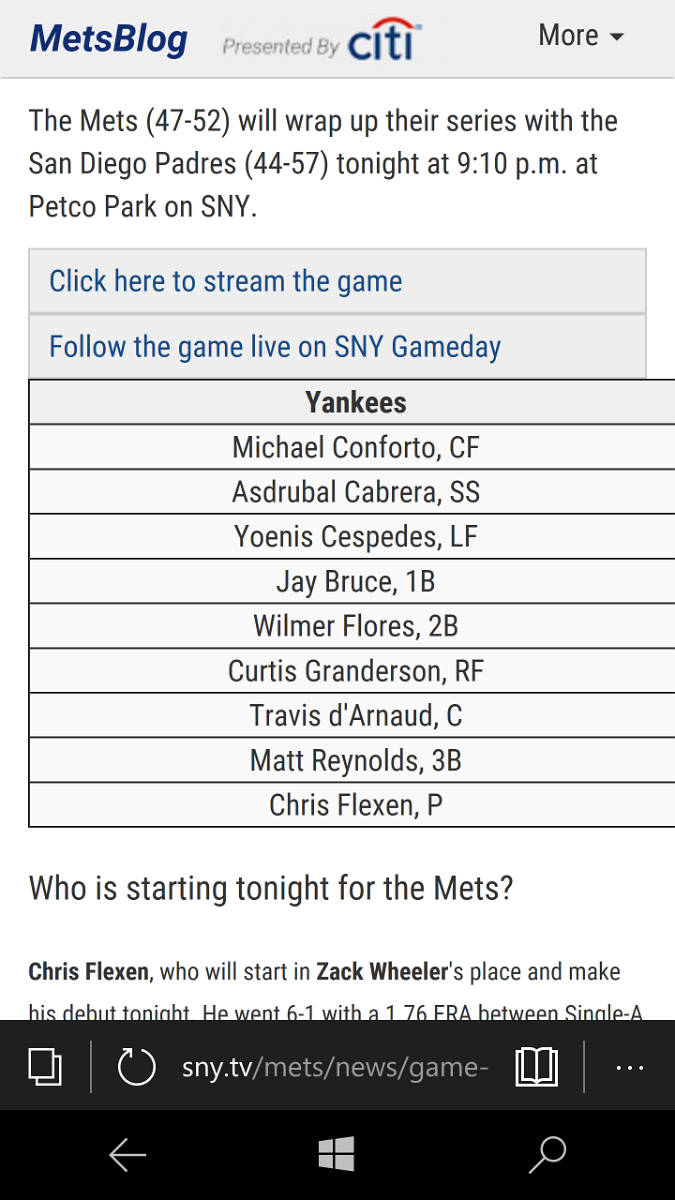Open the browser tabs view icon
675x1200 pixels.
45,1066
